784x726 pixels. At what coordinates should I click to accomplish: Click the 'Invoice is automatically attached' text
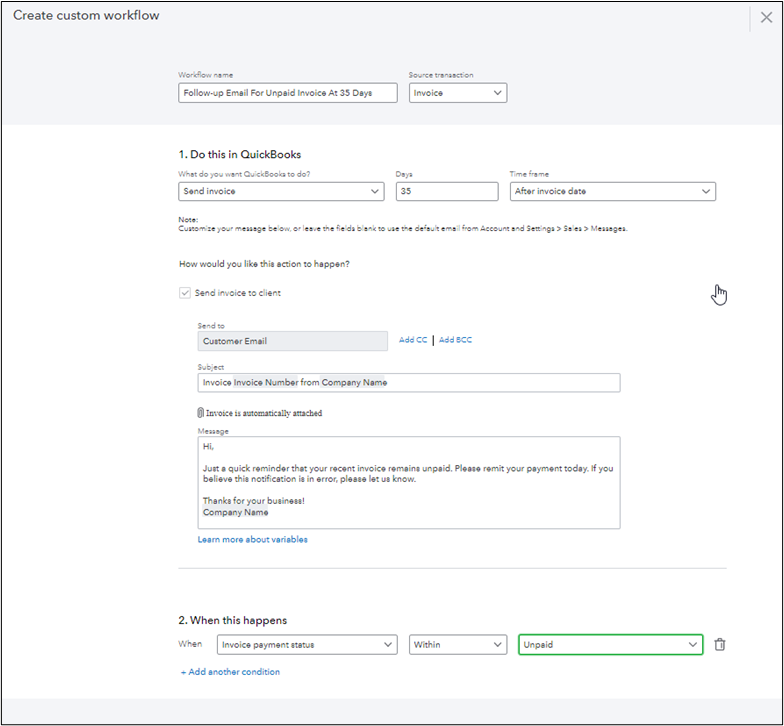point(264,413)
